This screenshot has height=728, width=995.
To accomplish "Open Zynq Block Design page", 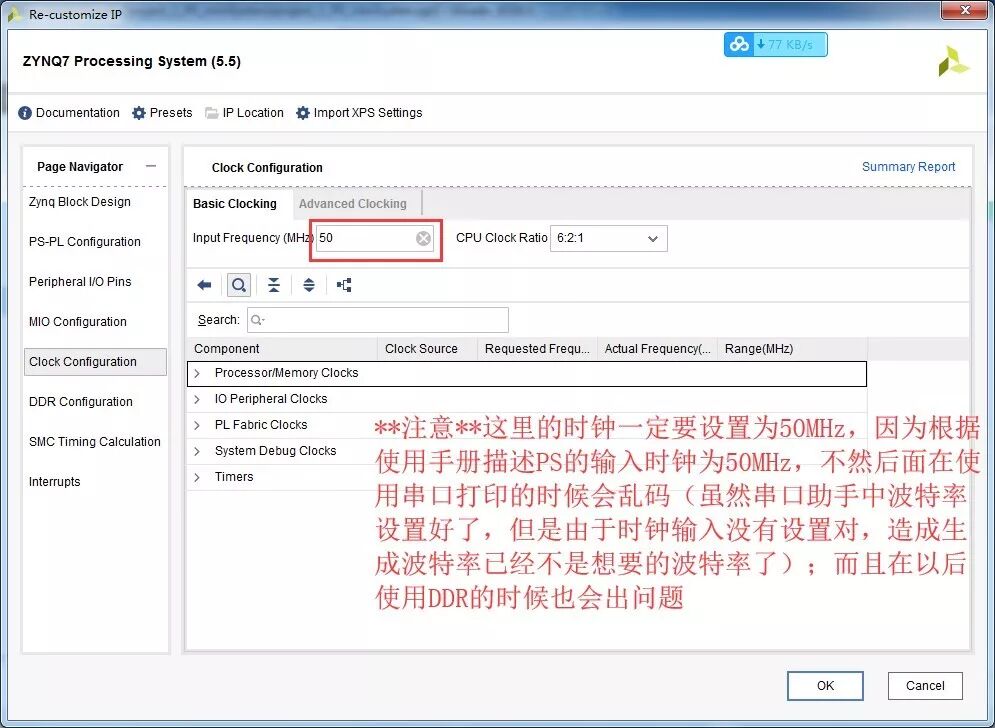I will [80, 202].
